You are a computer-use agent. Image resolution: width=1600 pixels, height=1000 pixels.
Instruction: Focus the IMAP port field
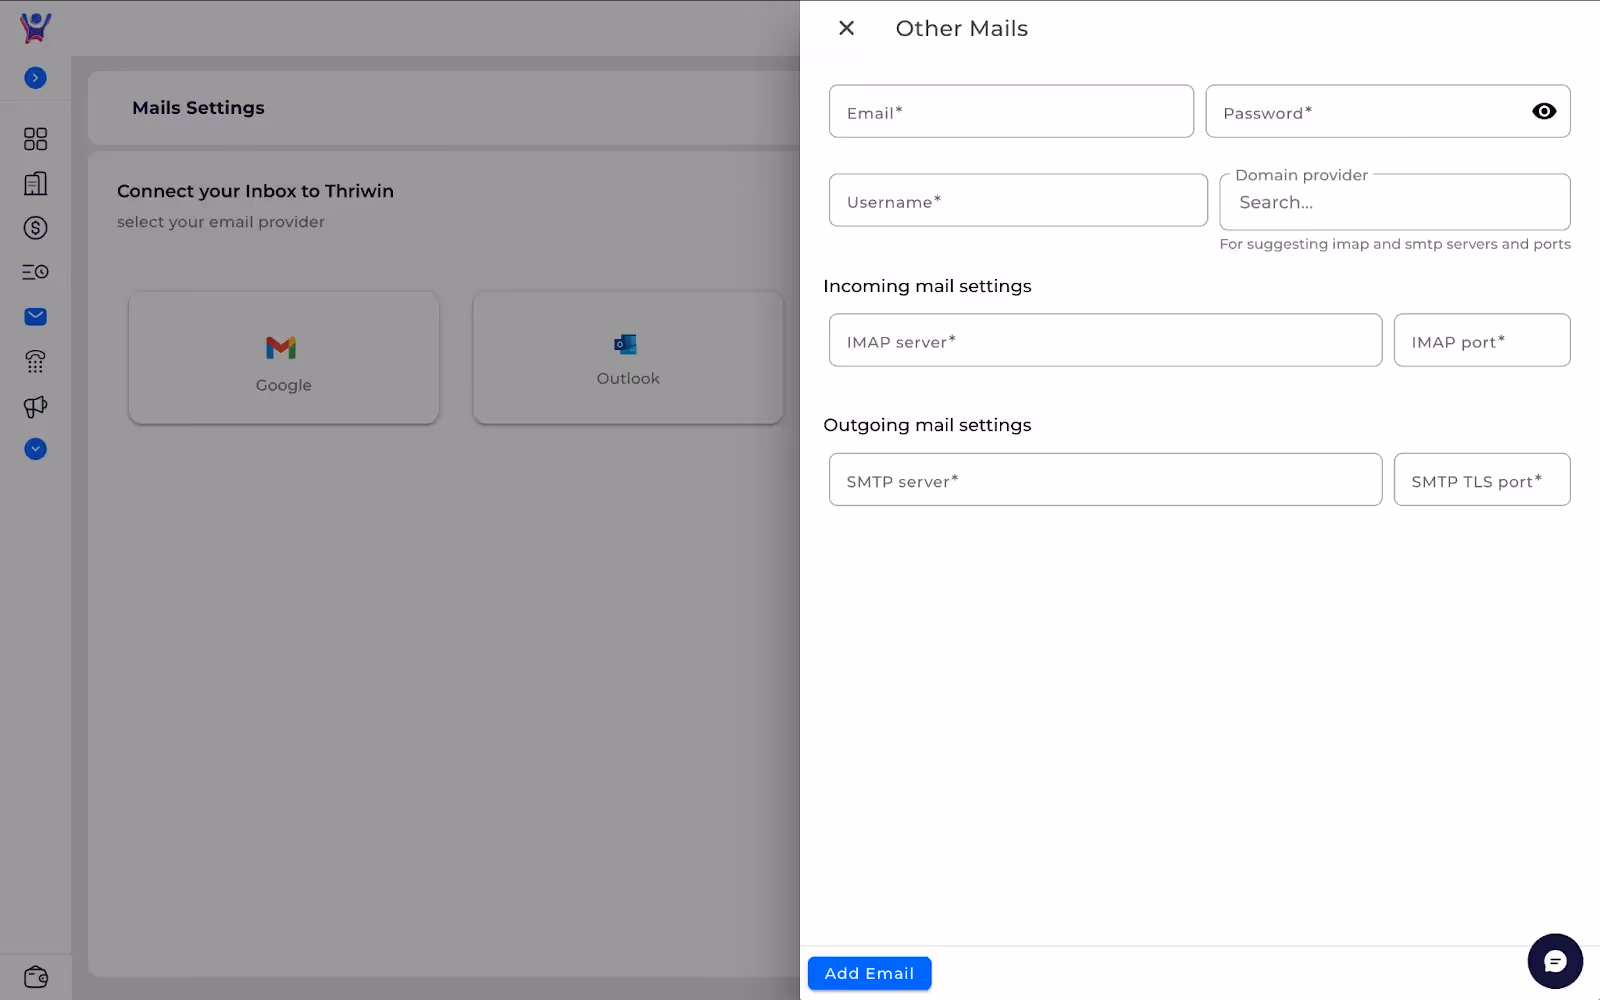1481,340
